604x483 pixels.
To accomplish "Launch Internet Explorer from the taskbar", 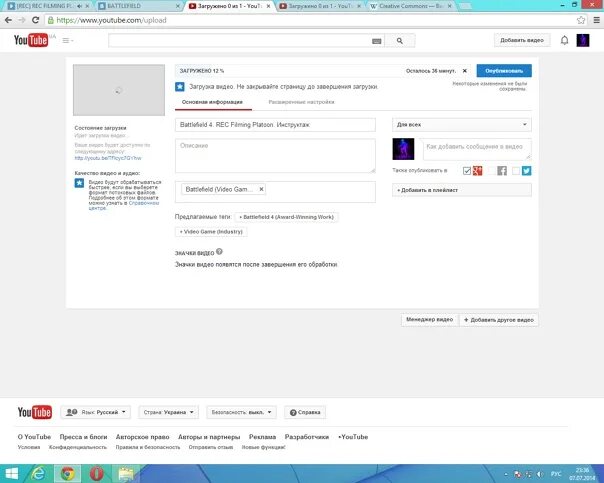I will point(38,474).
